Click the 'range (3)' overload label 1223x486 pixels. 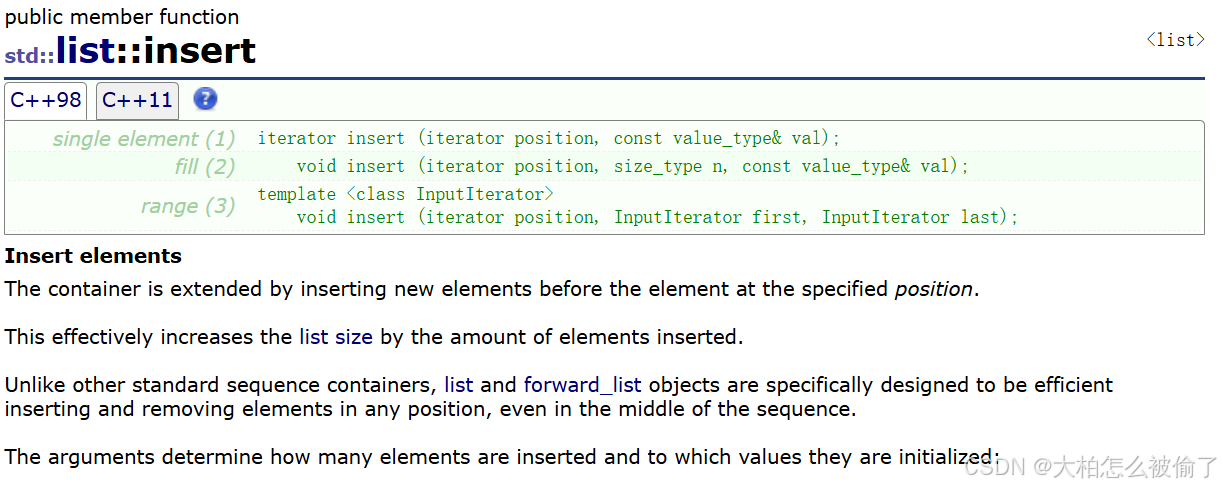click(187, 206)
